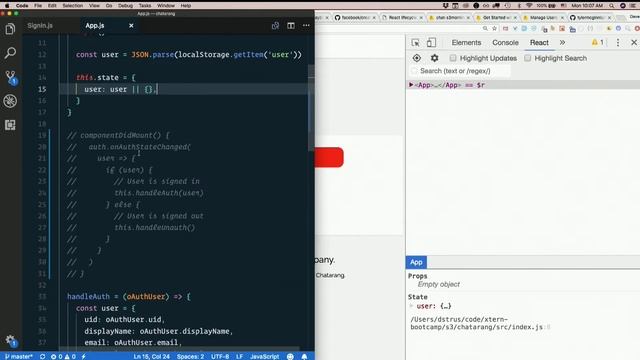The image size is (640, 360).
Task: Click the DevTools inspect element icon
Action: click(416, 42)
